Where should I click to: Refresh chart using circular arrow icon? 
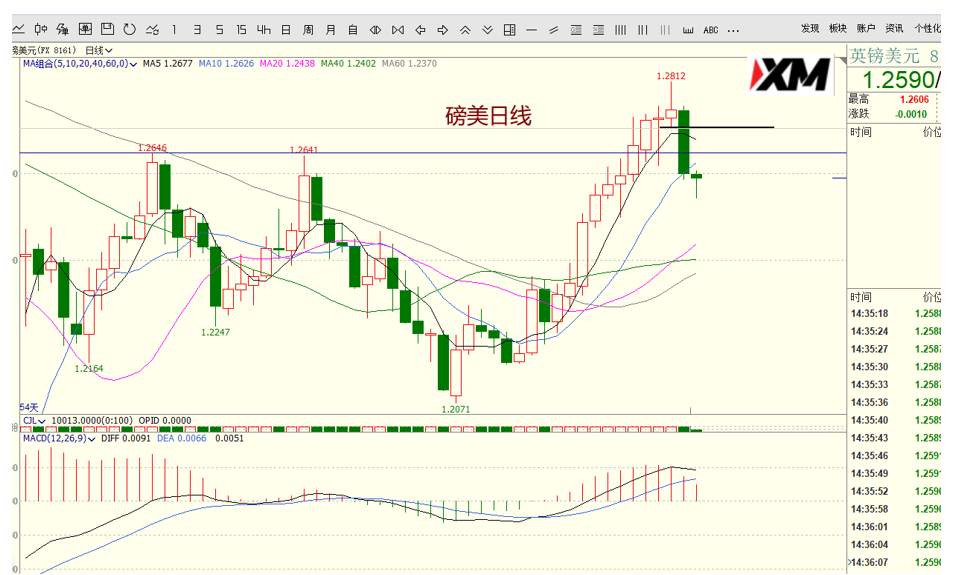129,29
